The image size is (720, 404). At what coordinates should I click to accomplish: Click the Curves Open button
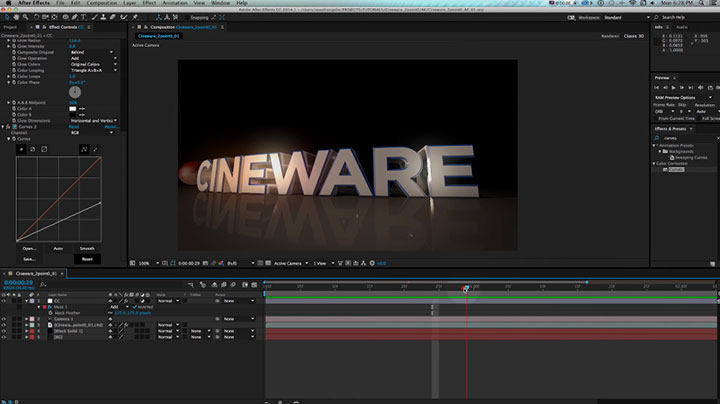coord(29,248)
